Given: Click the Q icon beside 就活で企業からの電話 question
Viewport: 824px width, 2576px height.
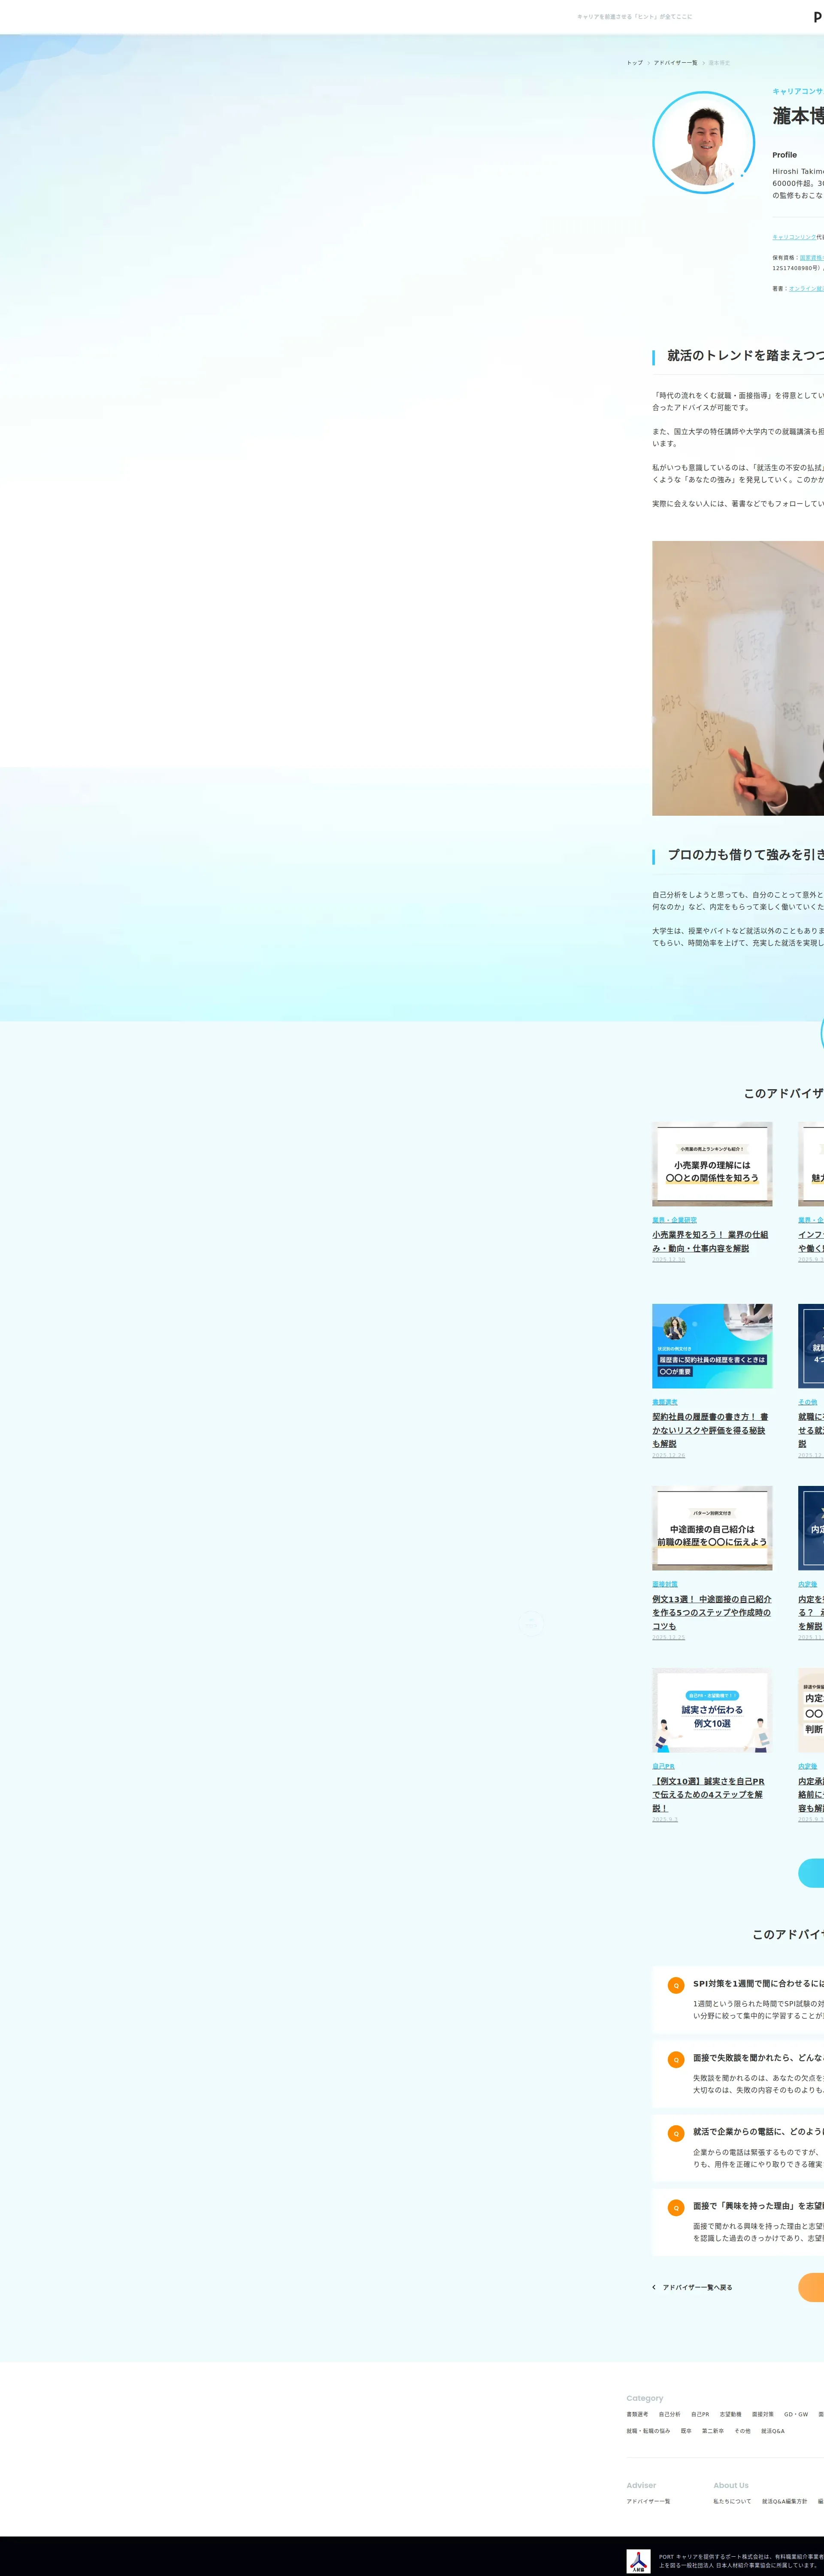Looking at the screenshot, I should (x=676, y=2133).
